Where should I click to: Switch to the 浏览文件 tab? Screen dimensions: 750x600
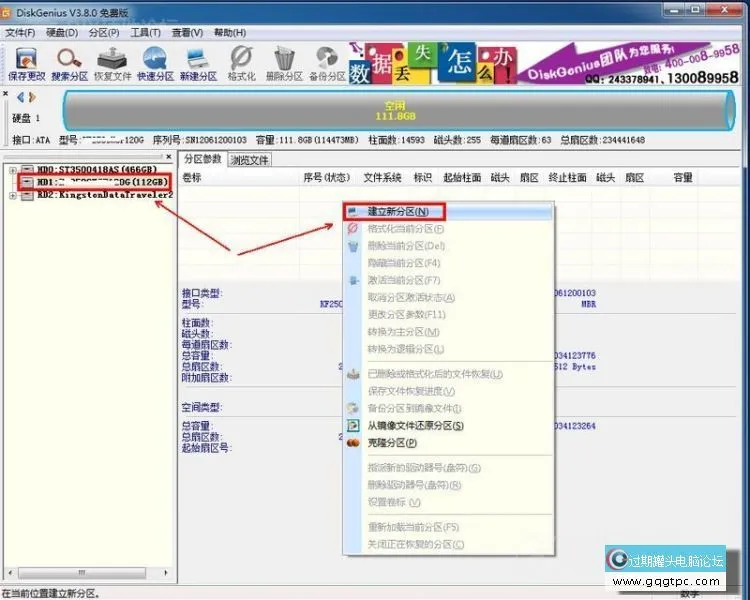click(x=249, y=160)
